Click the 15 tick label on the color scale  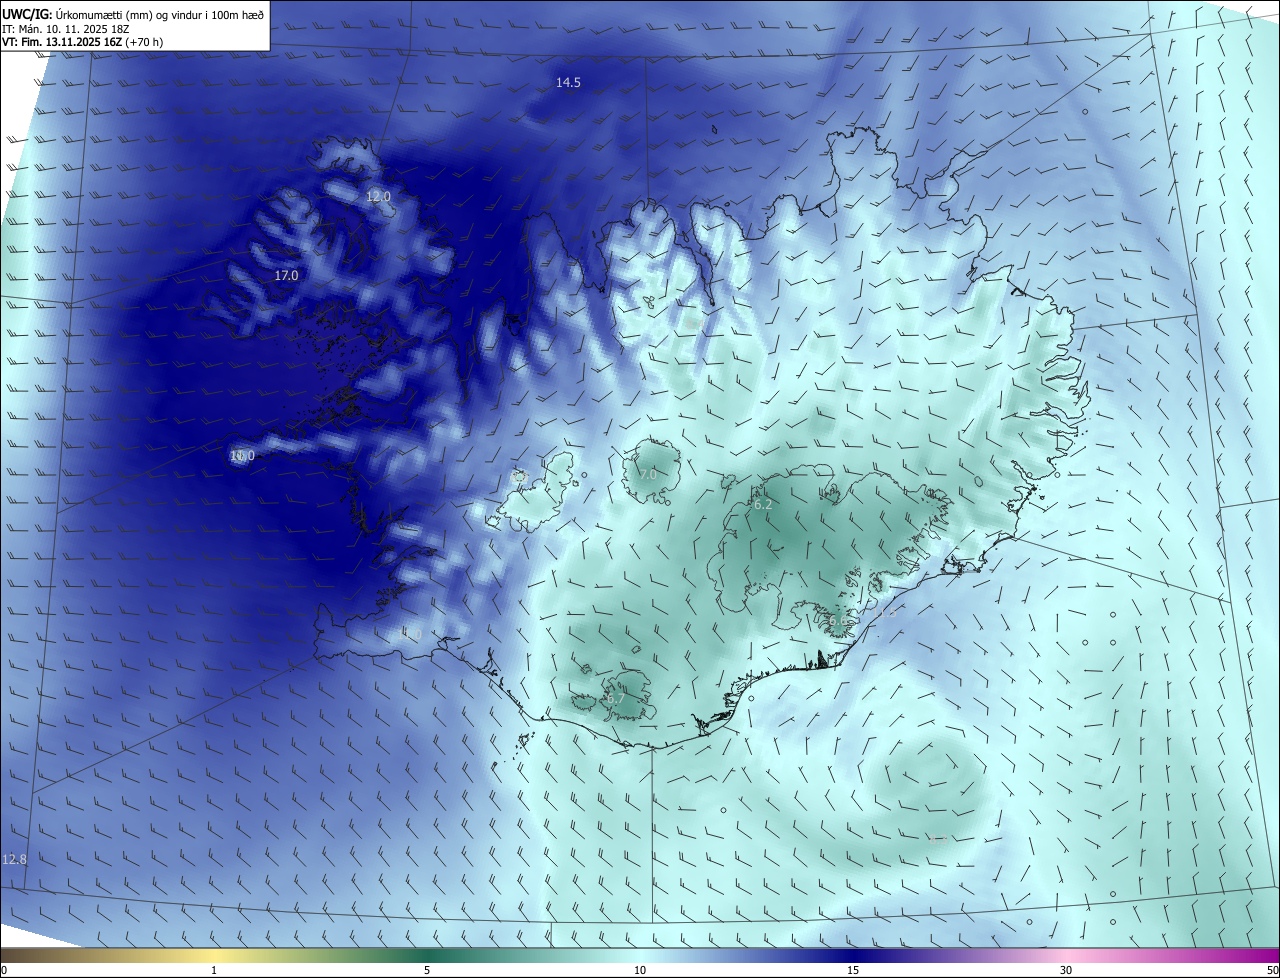pyautogui.click(x=853, y=971)
